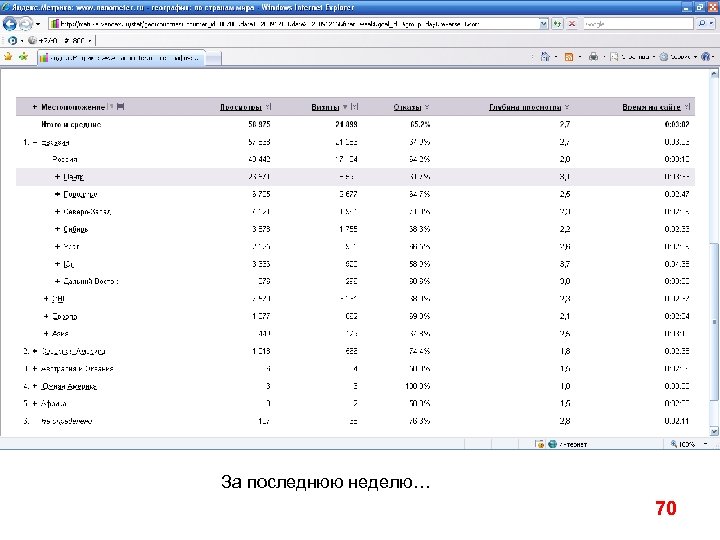This screenshot has height=540, width=720.
Task: Click the Россия row label
Action: point(65,159)
